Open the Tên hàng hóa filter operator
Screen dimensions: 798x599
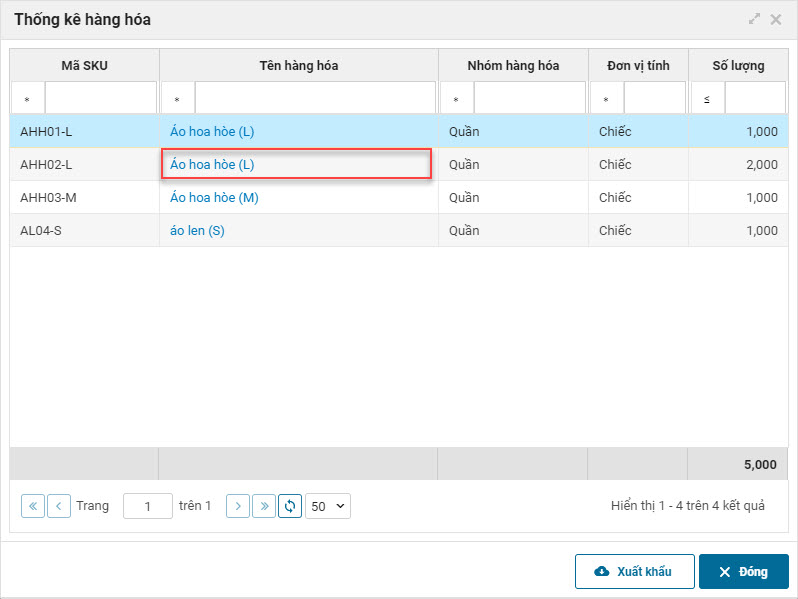(x=177, y=99)
